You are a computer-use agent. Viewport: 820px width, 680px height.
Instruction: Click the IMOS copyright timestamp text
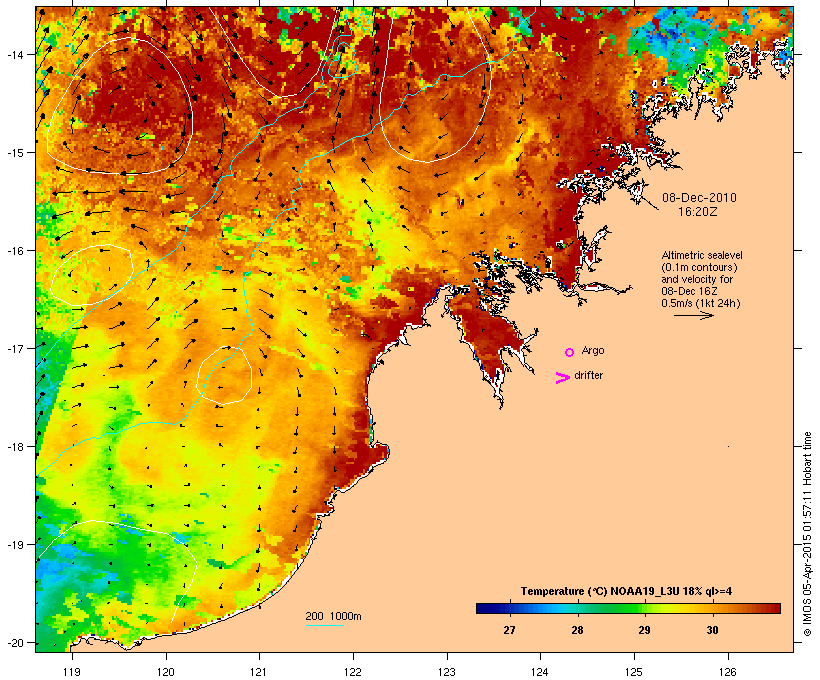tap(807, 534)
